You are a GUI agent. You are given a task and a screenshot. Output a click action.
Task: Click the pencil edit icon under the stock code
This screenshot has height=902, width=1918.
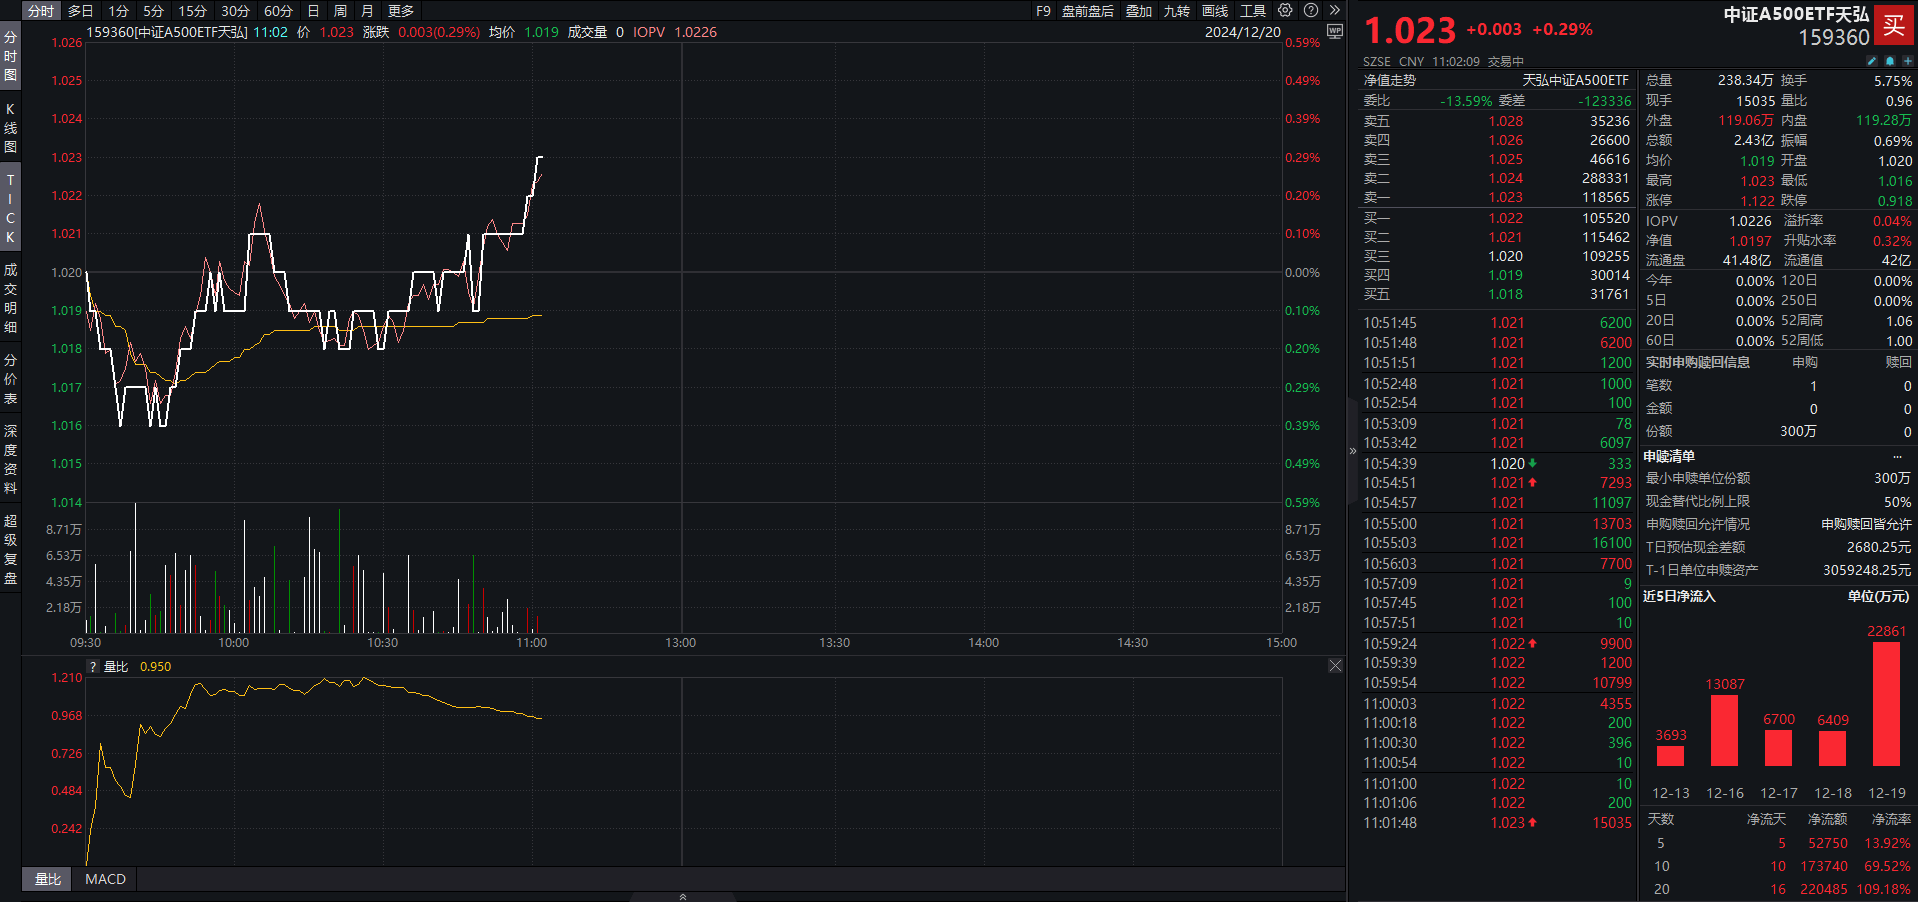[1871, 61]
